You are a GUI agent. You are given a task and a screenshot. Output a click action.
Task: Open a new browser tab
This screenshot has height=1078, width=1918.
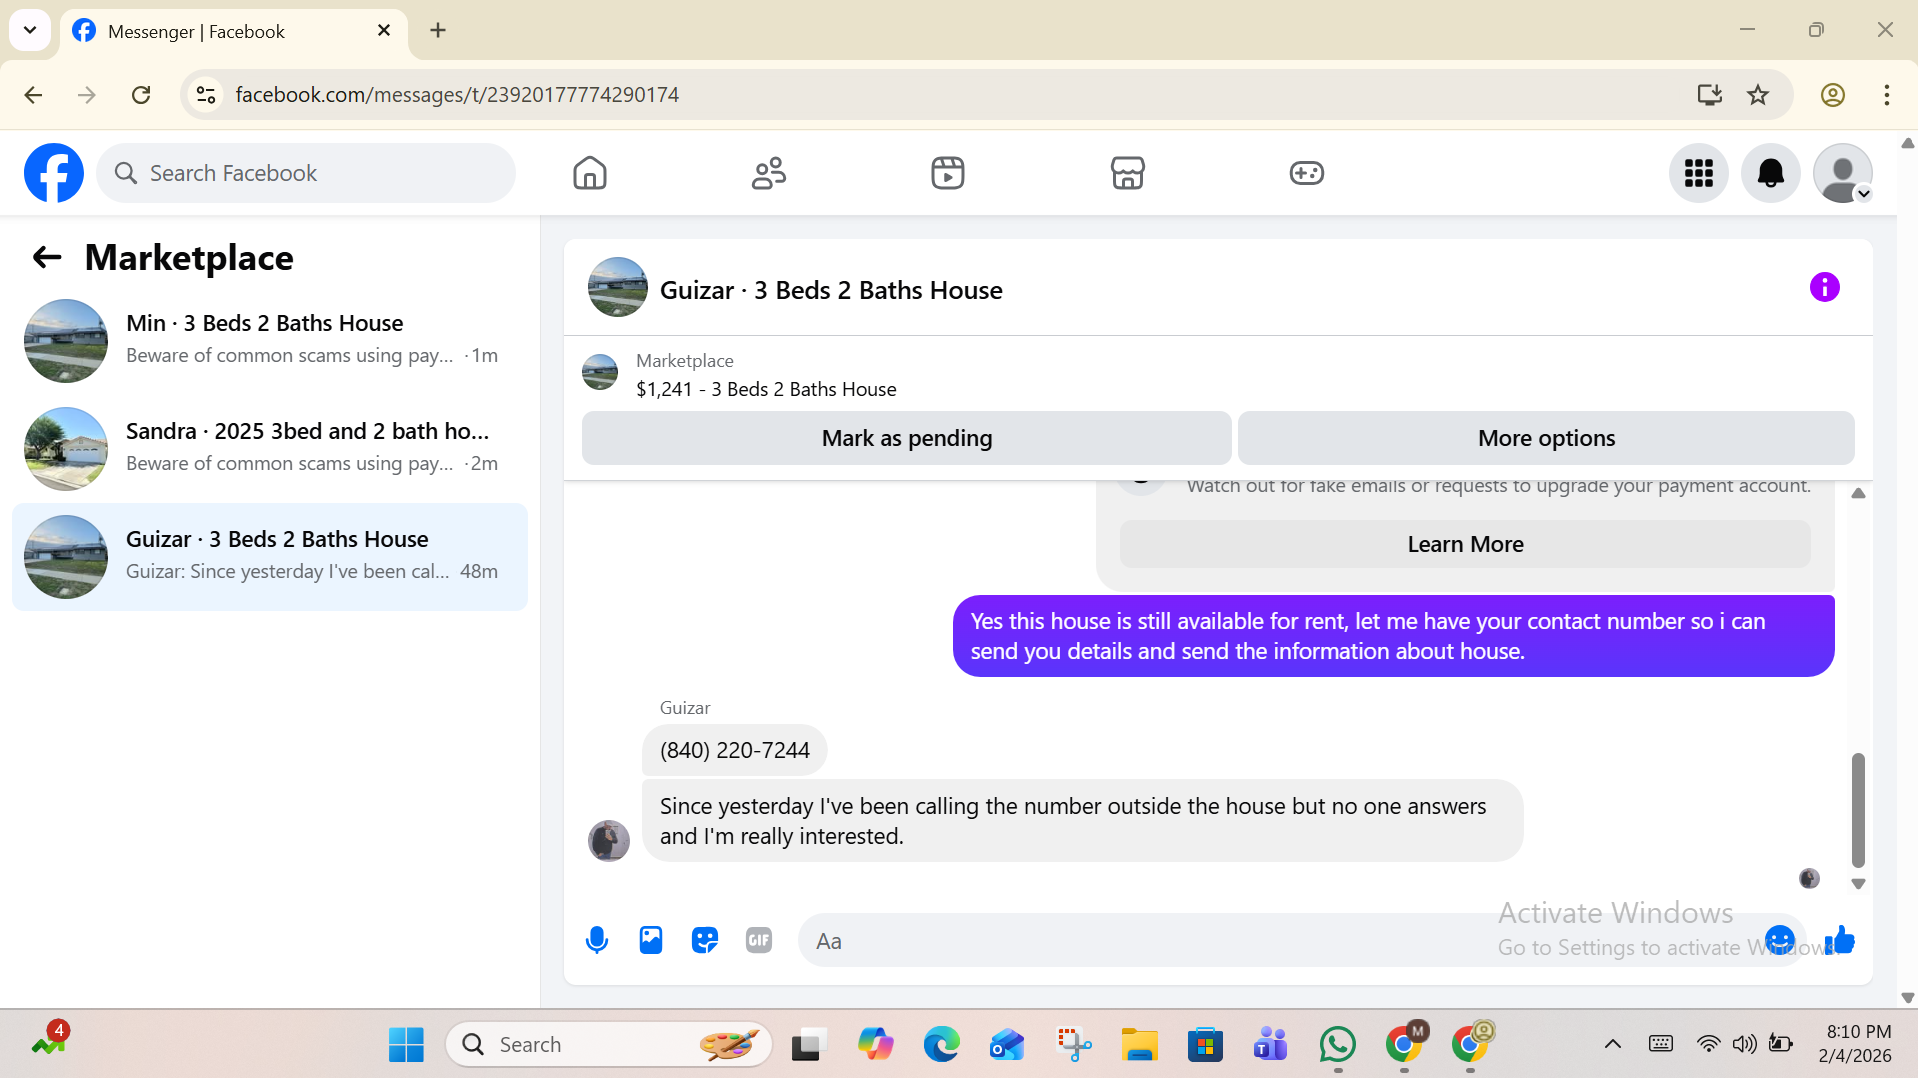[x=438, y=31]
